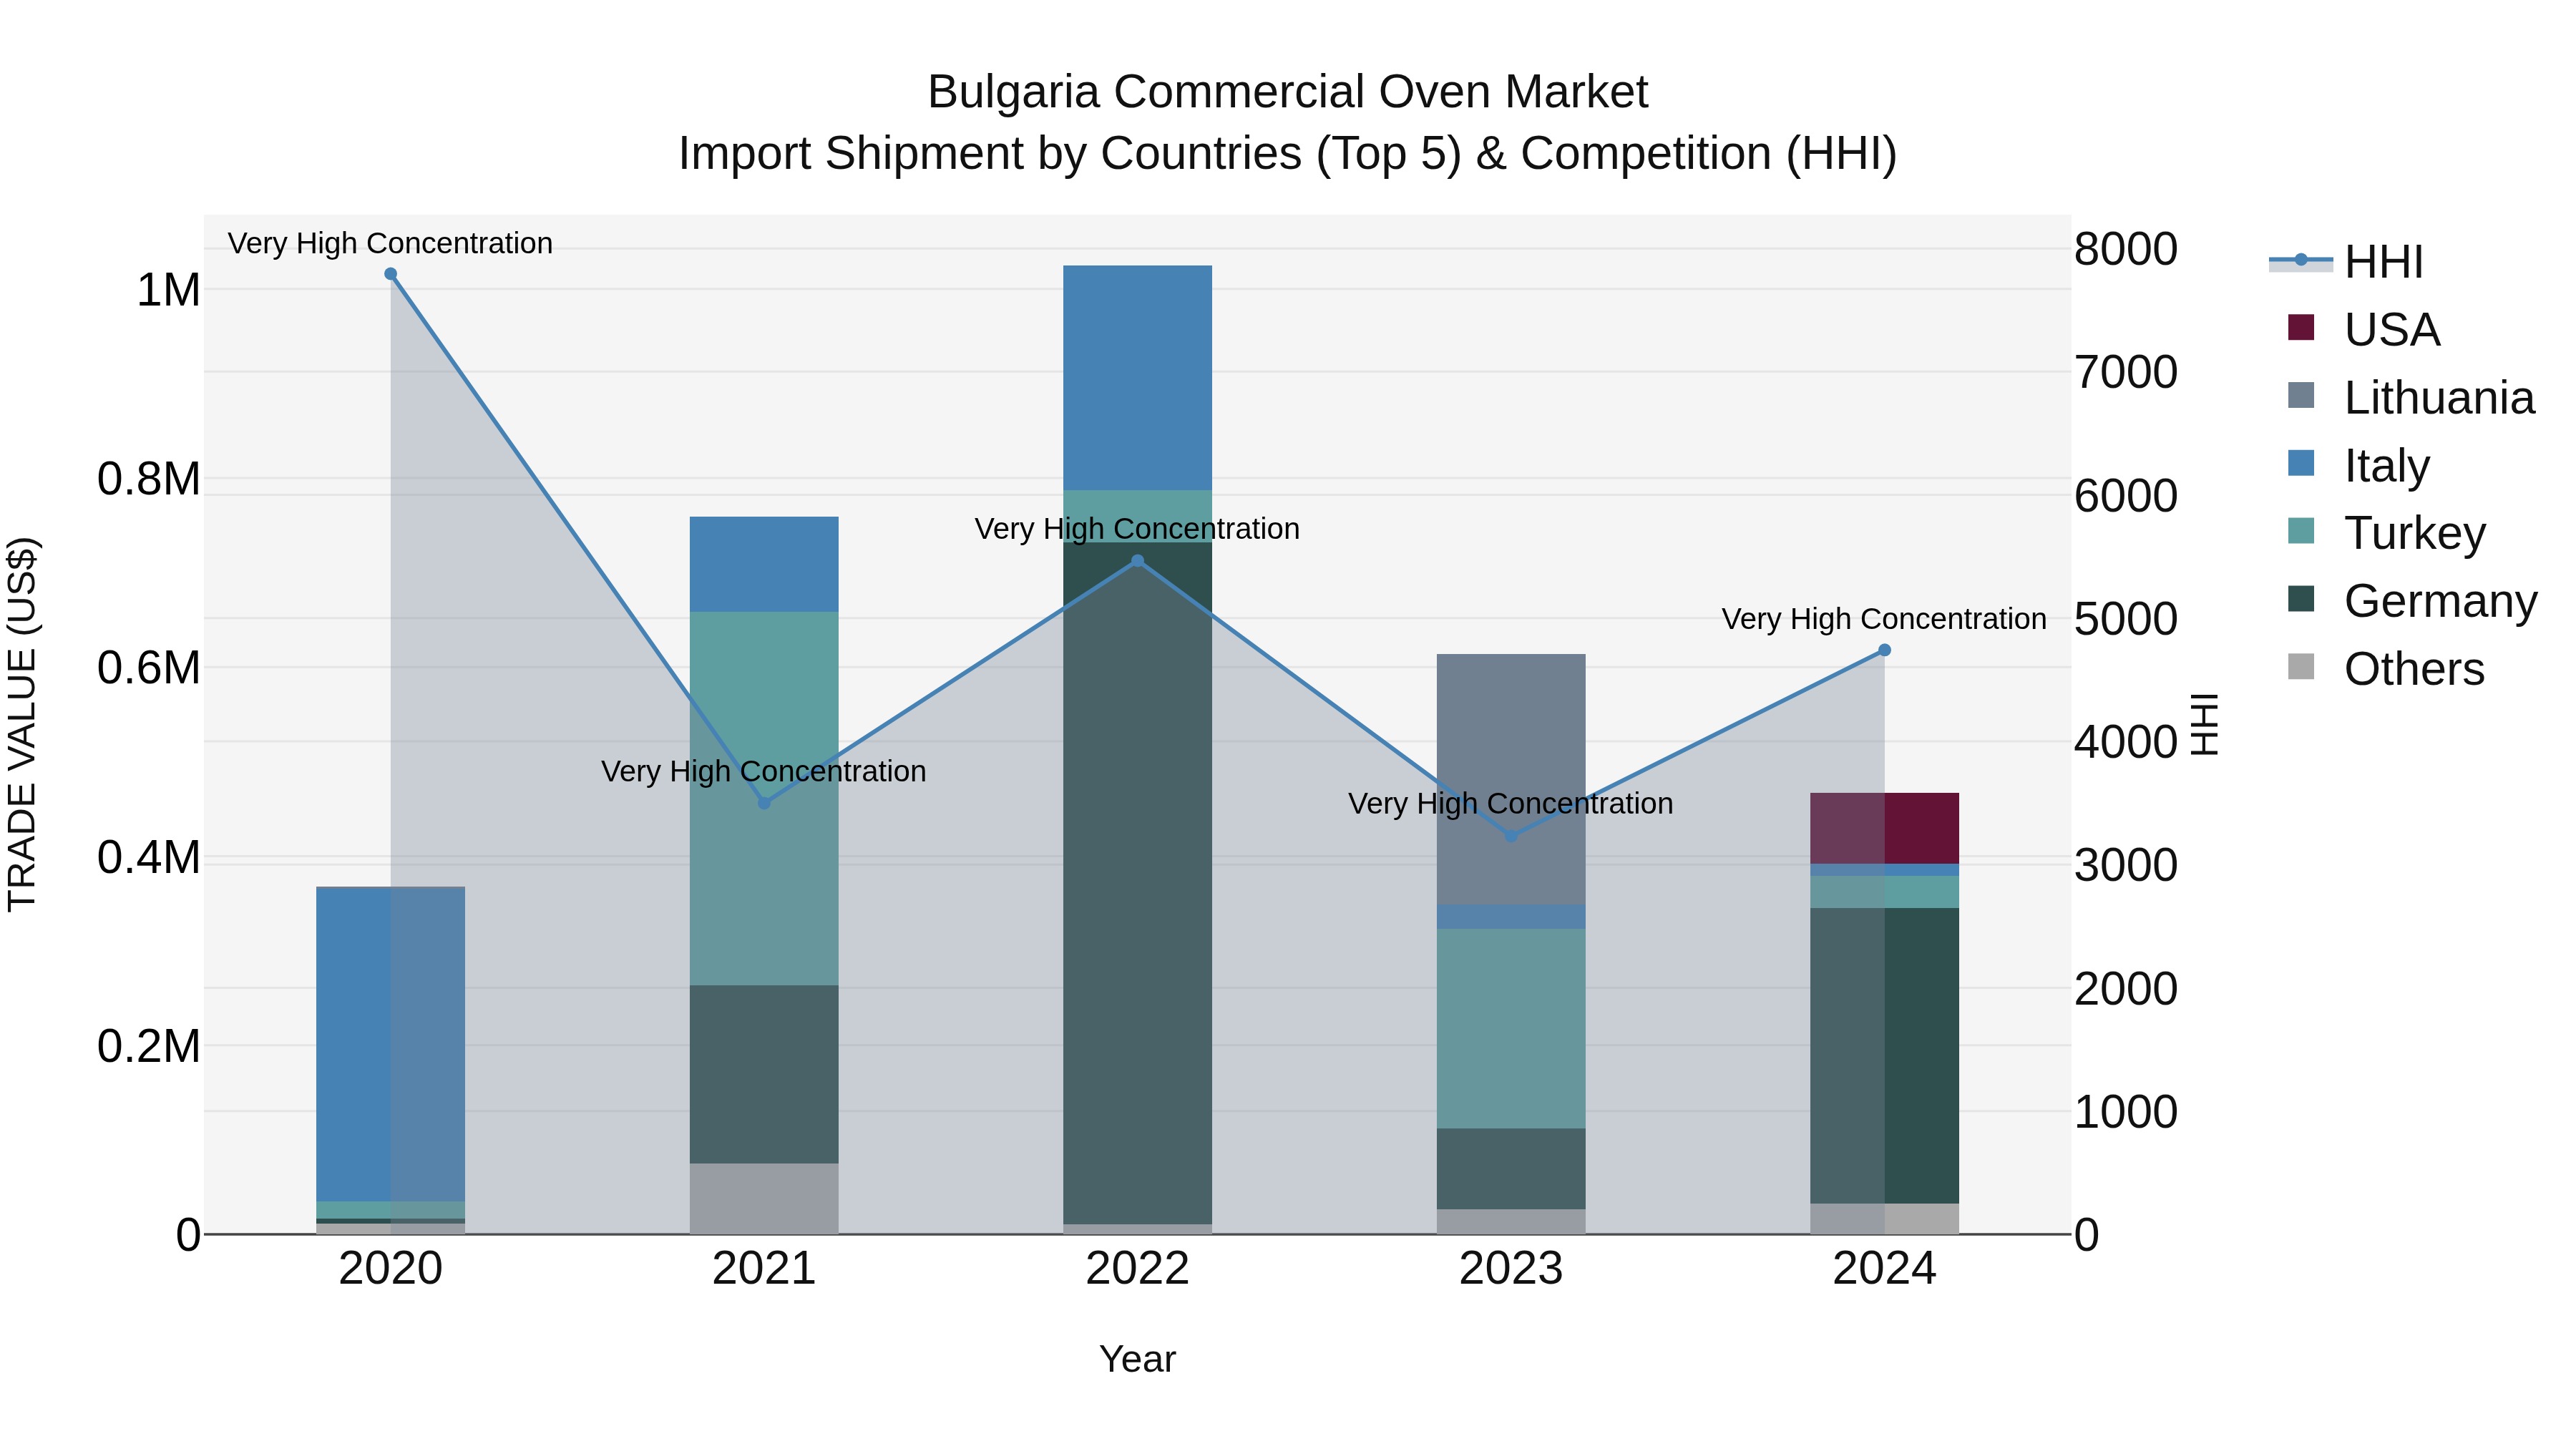Screen dimensions: 2576x1449
Task: Toggle the HHI line legend entry
Action: [2346, 262]
